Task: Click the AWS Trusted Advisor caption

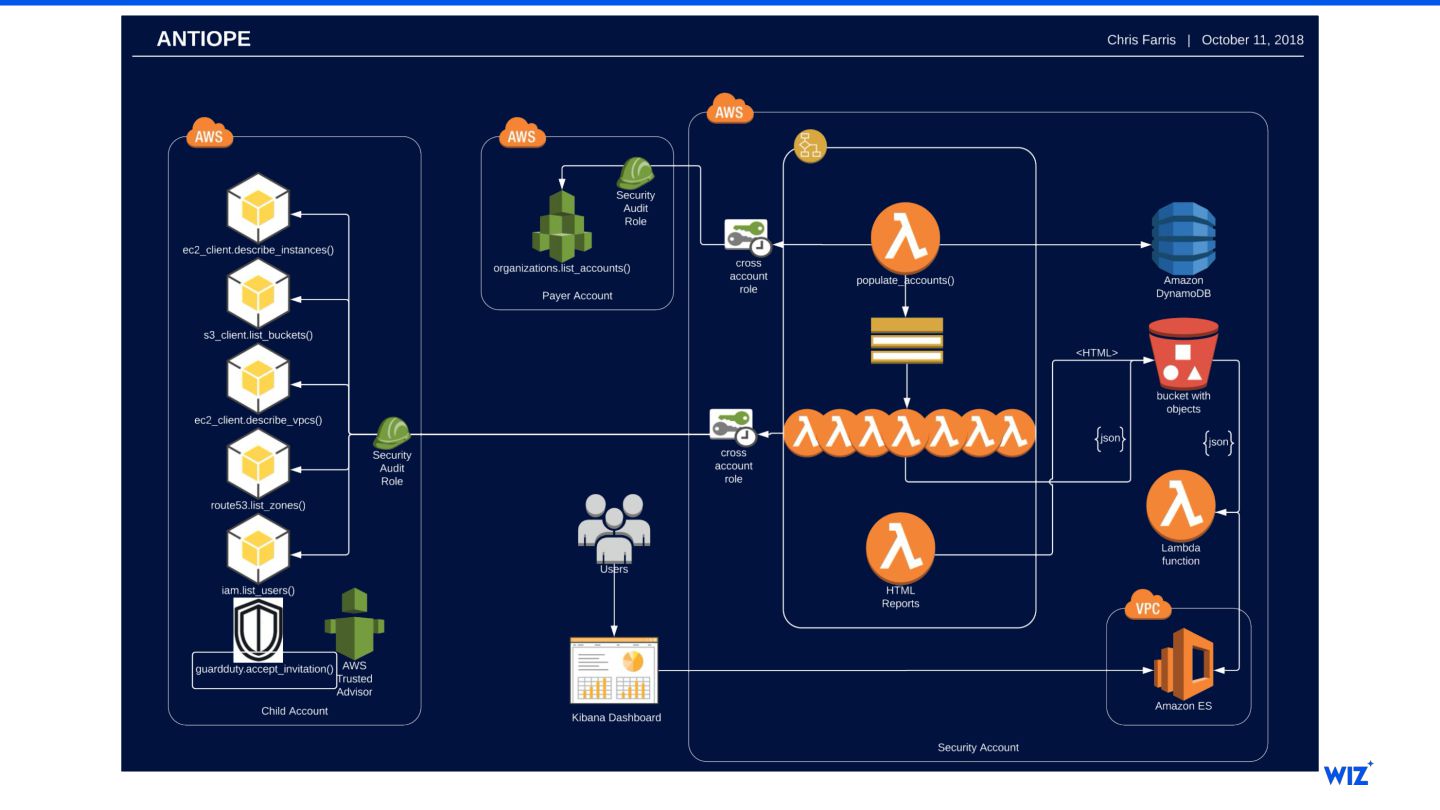Action: (x=355, y=679)
